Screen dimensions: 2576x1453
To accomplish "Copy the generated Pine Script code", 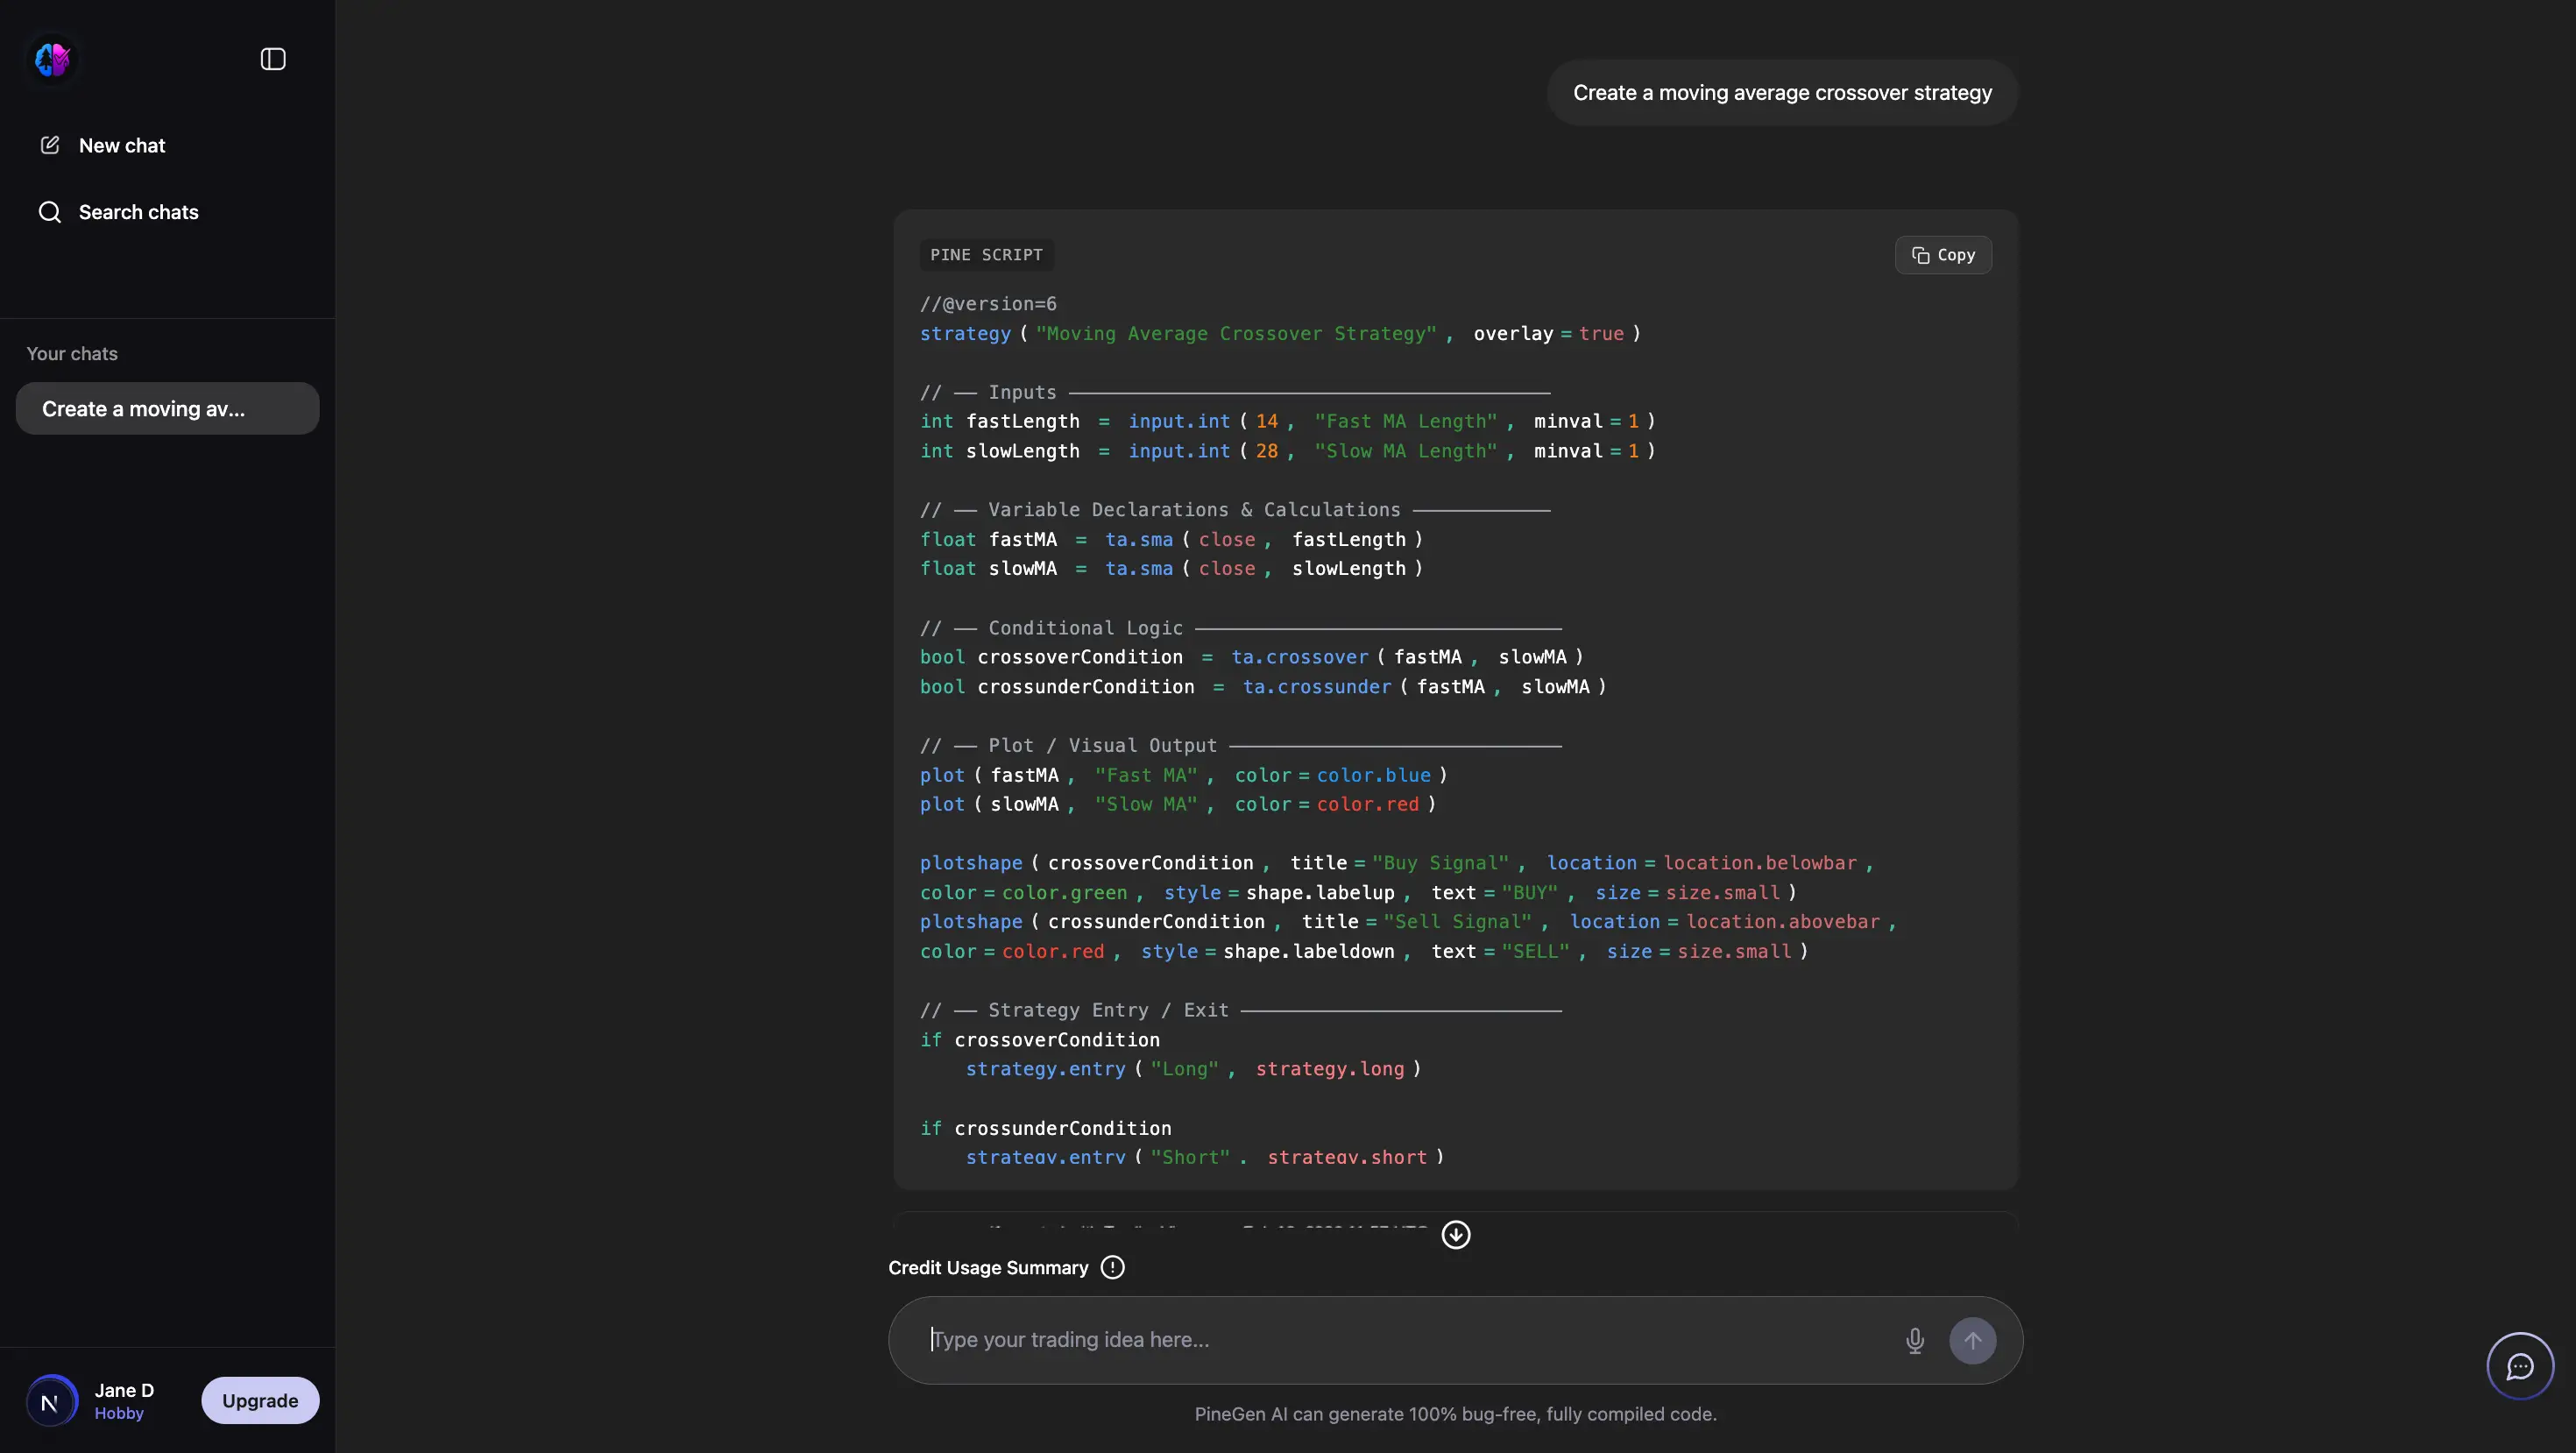I will [x=1942, y=255].
